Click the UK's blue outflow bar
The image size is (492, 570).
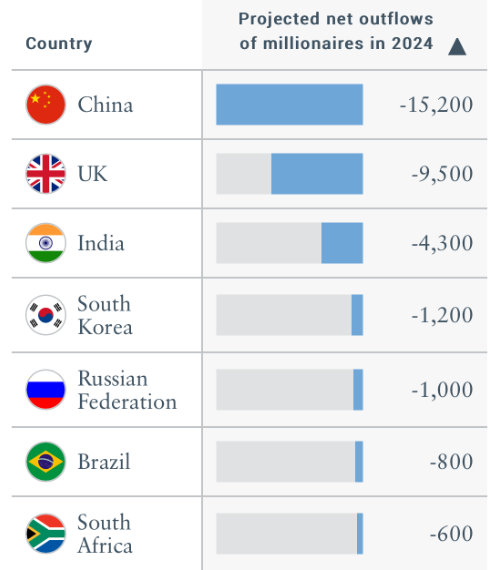click(x=317, y=174)
